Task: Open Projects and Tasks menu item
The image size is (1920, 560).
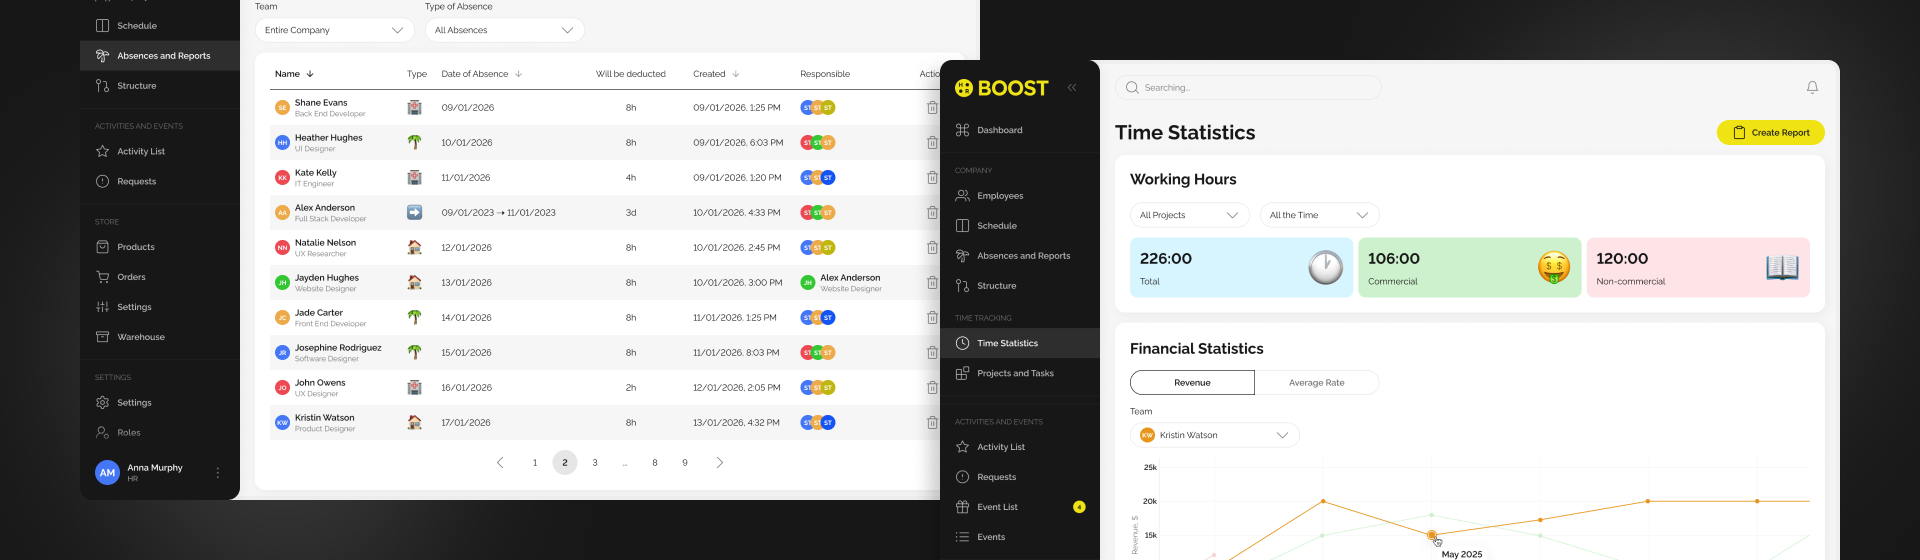Action: [x=1015, y=373]
